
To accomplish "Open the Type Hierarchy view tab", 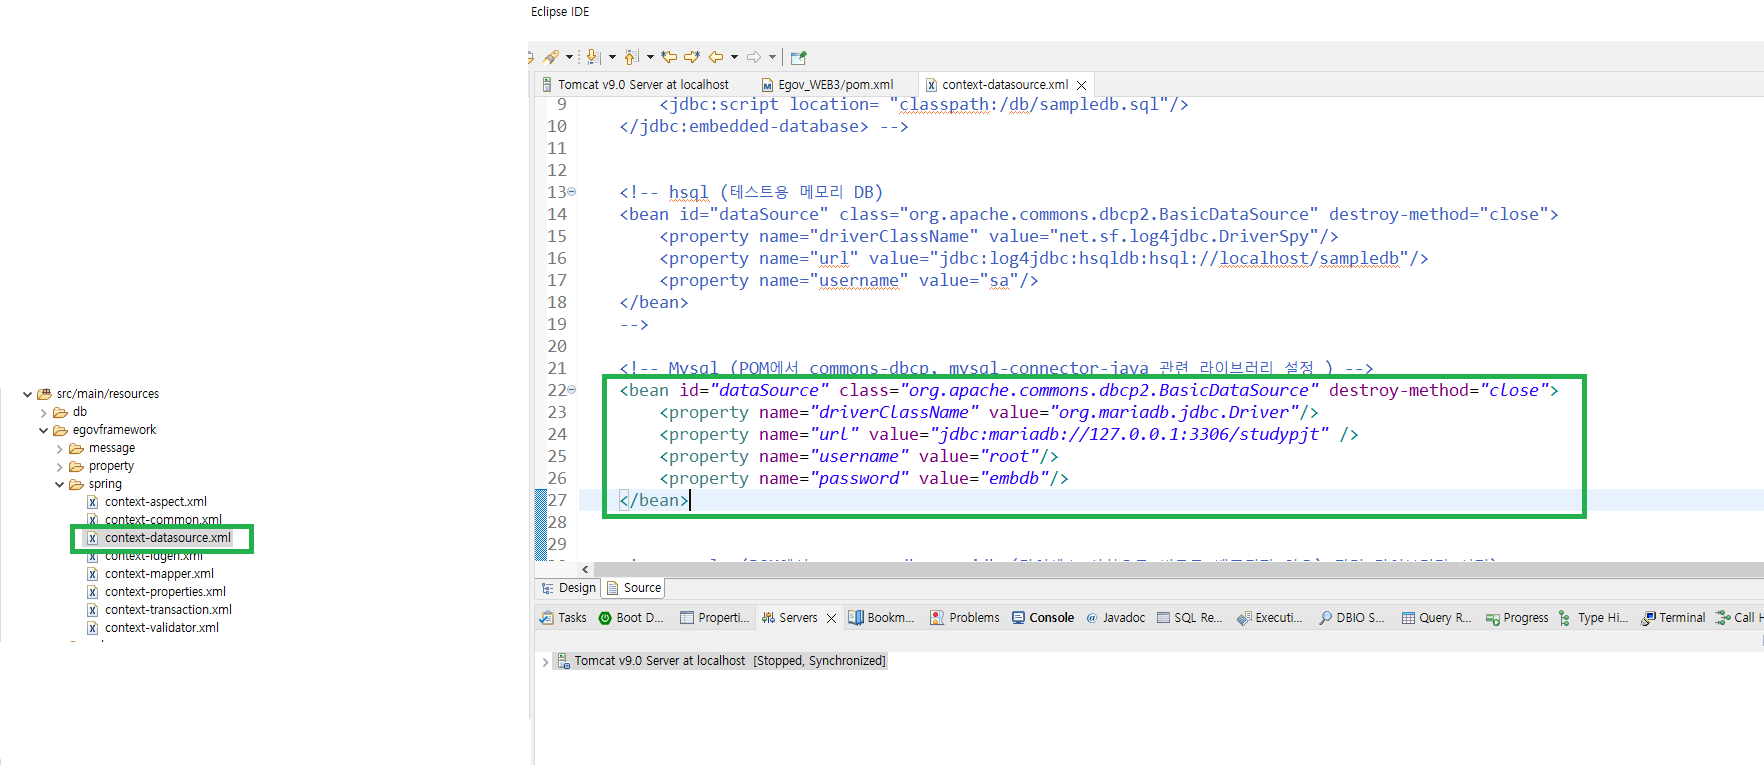I will 1595,618.
